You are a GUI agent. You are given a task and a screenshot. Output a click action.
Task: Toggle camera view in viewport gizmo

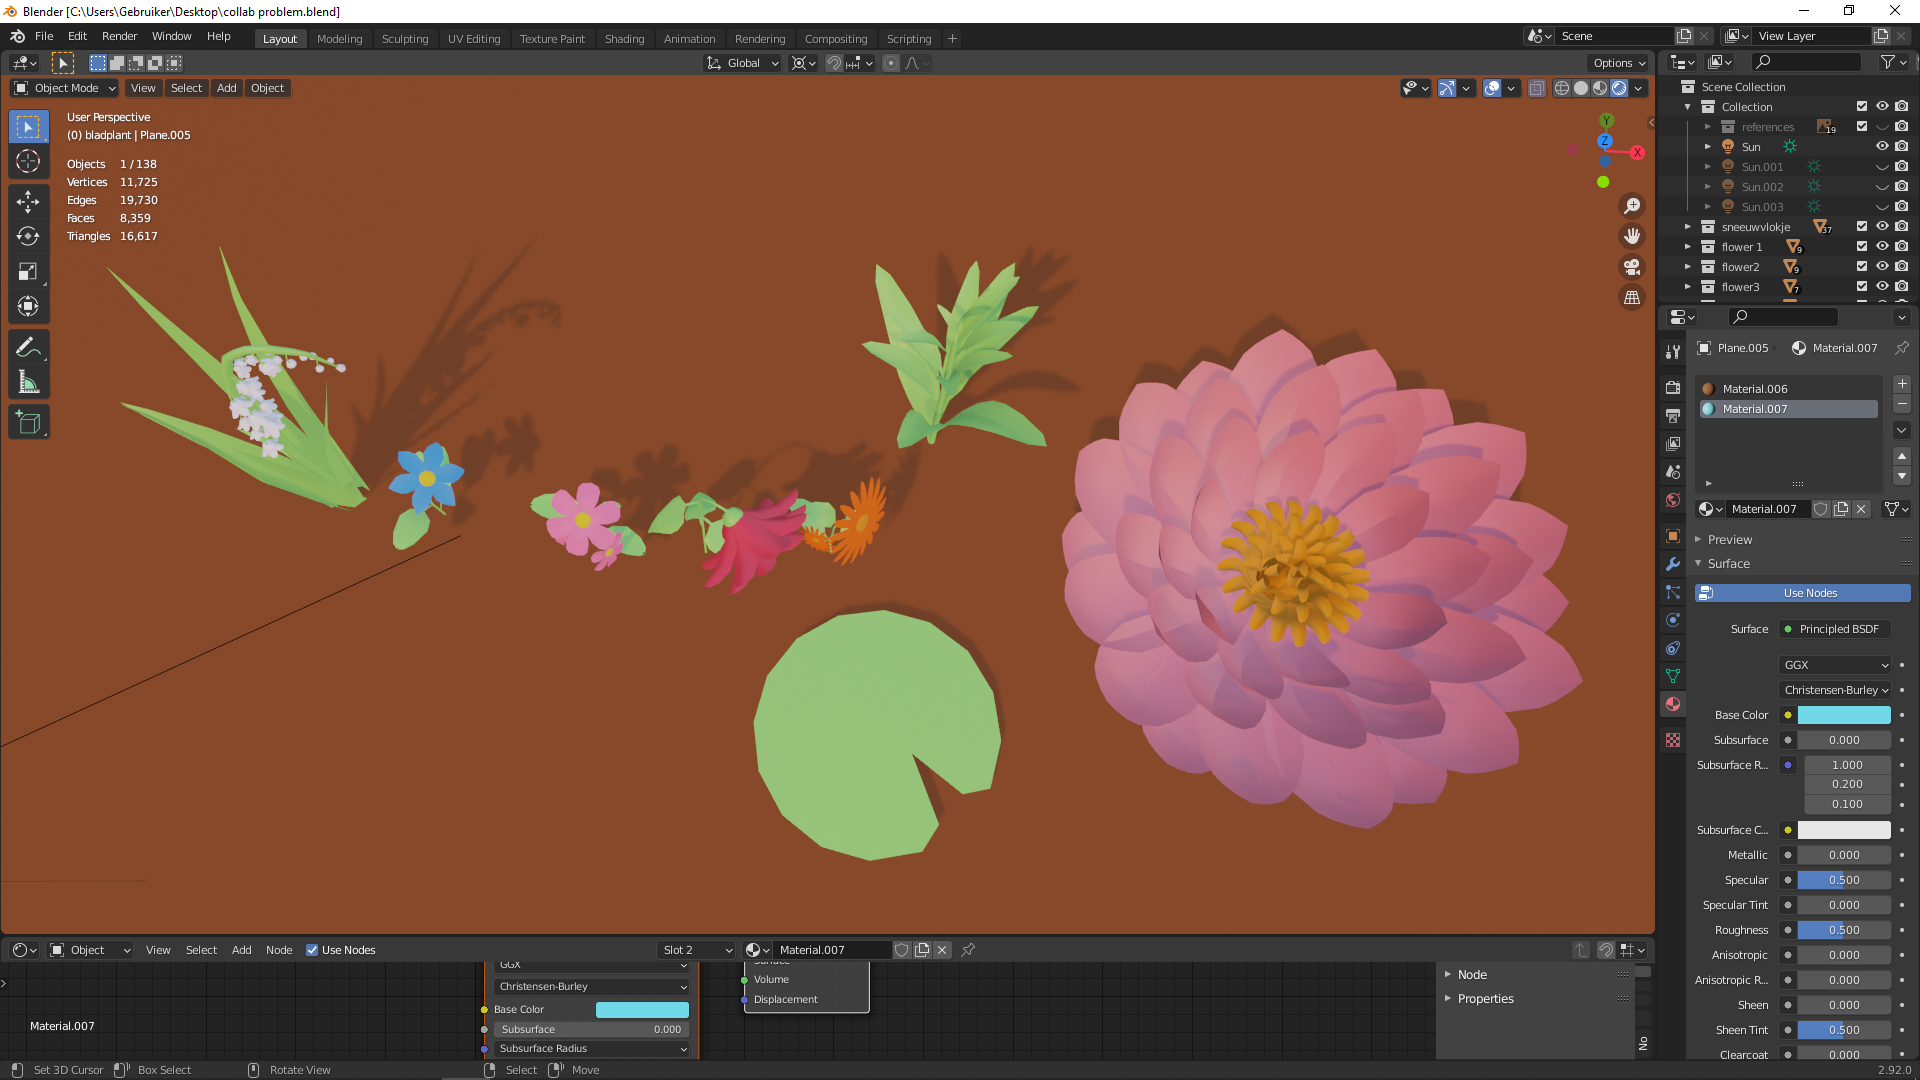point(1632,268)
